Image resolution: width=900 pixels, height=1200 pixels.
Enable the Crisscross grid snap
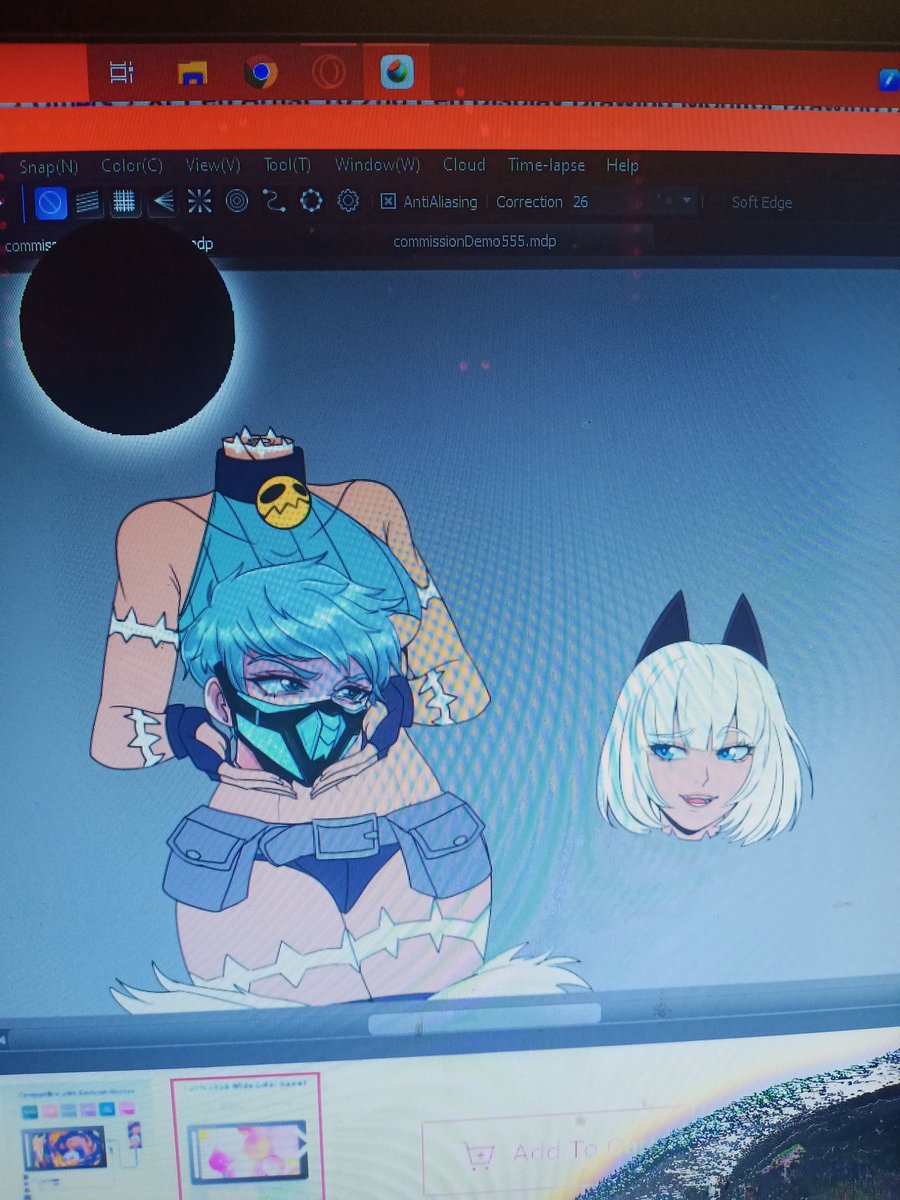124,202
